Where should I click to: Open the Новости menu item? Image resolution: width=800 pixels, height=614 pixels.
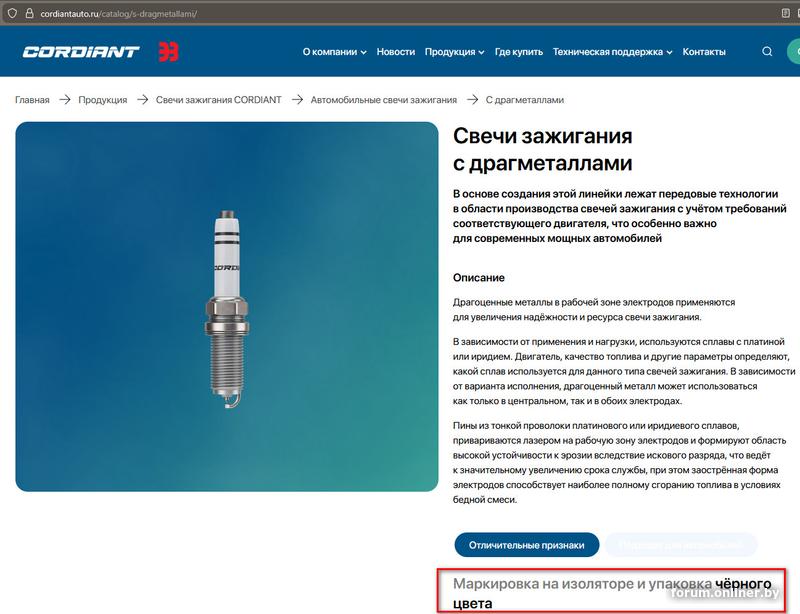click(395, 52)
